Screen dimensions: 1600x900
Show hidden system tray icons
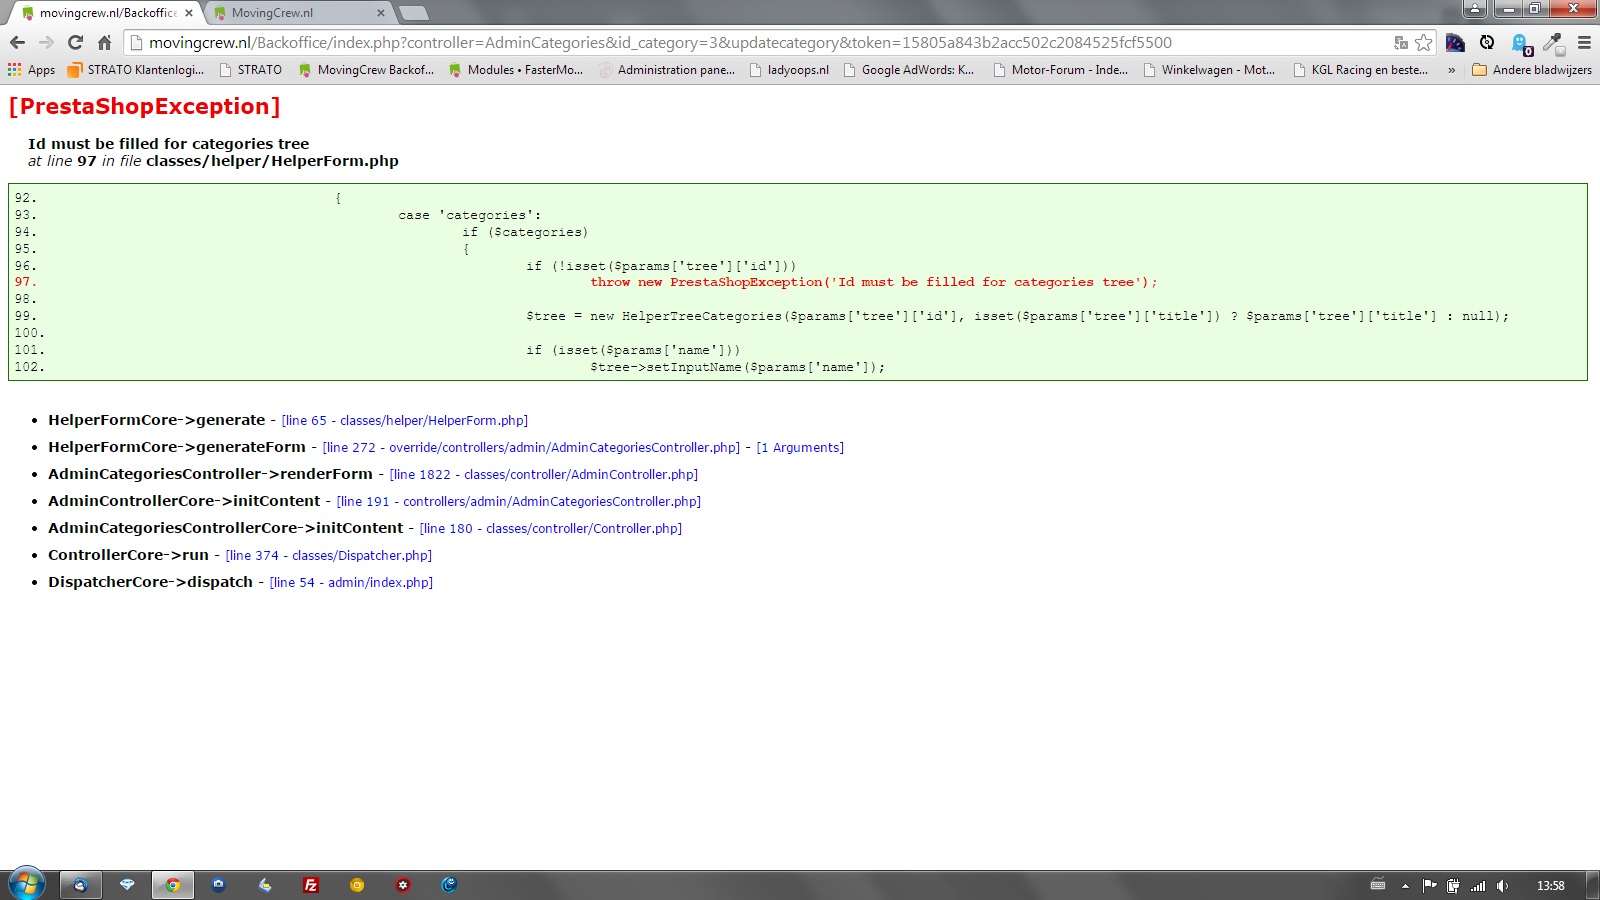(1405, 886)
